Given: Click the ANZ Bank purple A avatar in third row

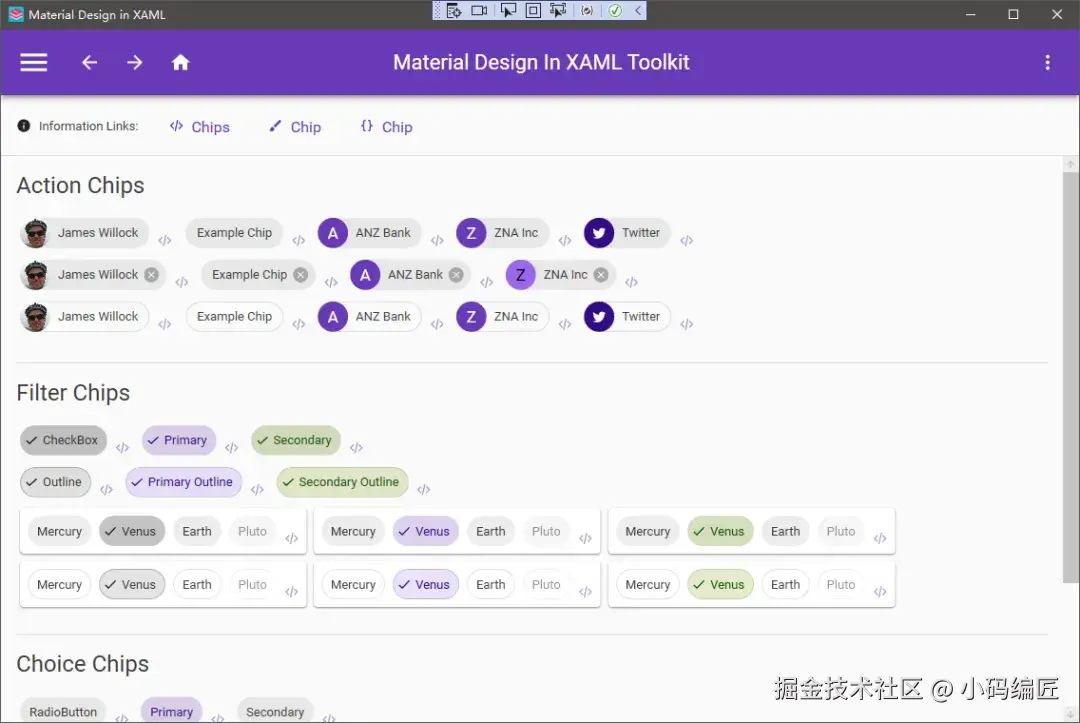Looking at the screenshot, I should pos(333,317).
